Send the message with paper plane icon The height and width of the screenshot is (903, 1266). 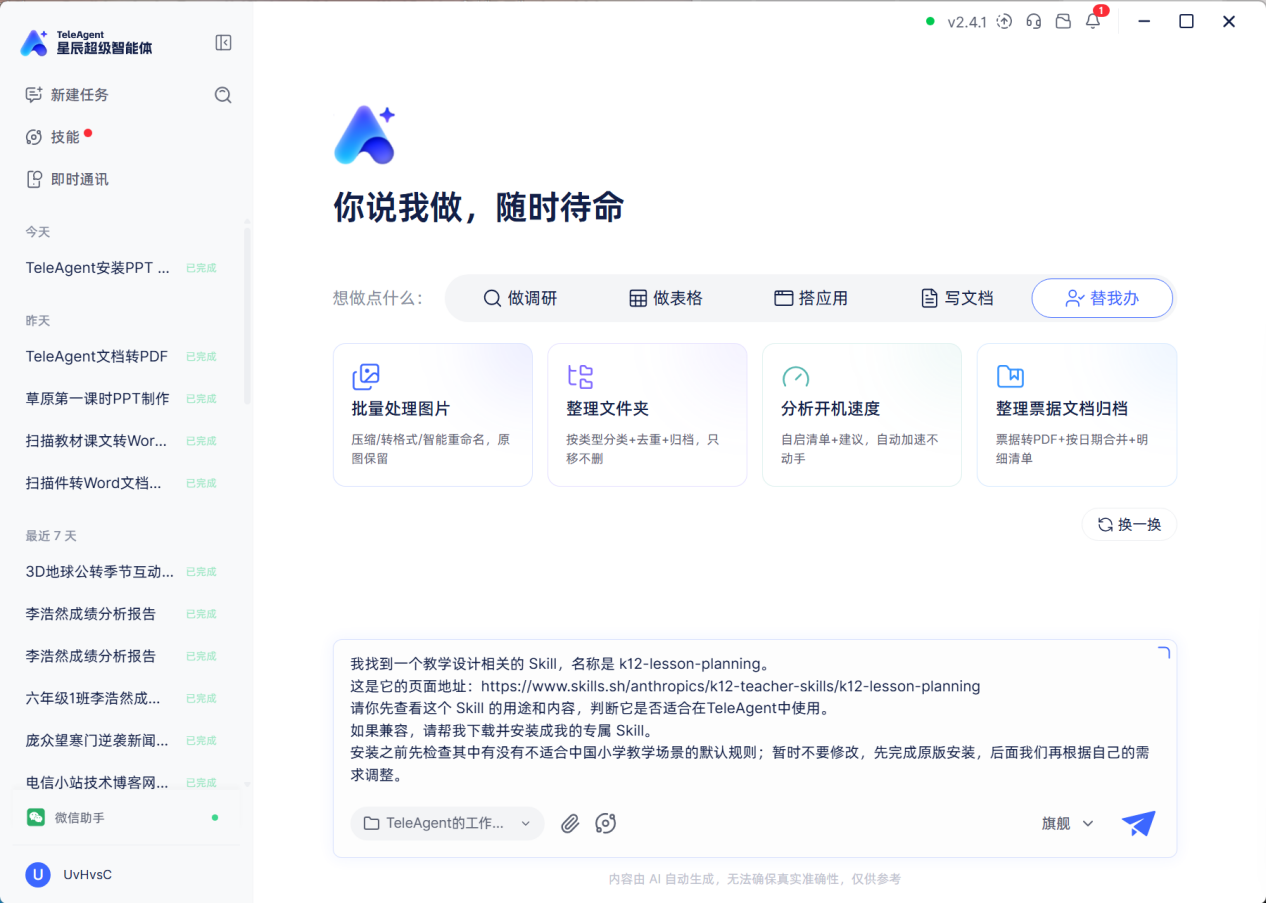(x=1138, y=823)
